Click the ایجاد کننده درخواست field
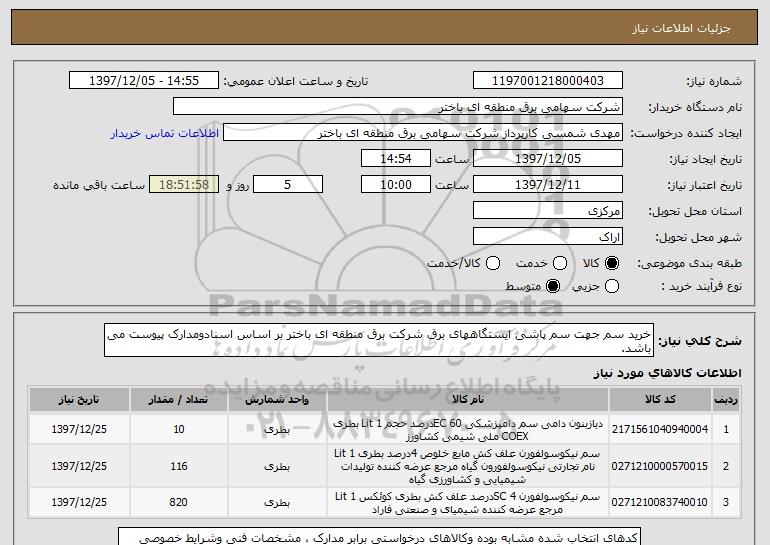770x545 pixels. pyautogui.click(x=423, y=133)
